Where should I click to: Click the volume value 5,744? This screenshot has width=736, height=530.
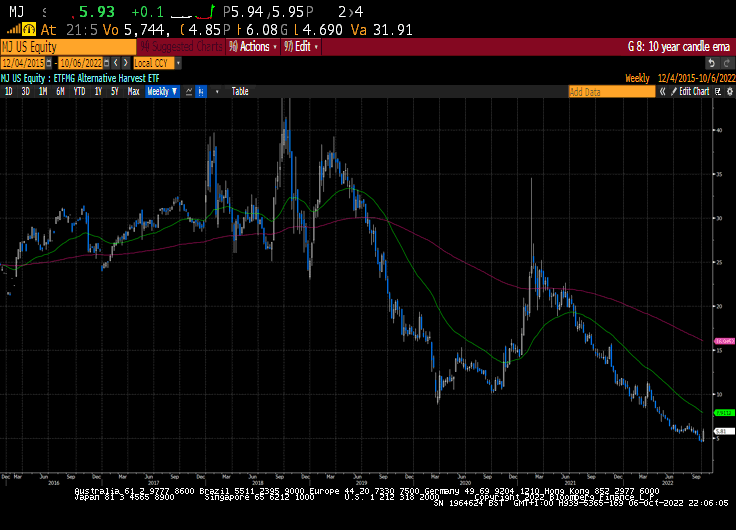click(x=145, y=30)
